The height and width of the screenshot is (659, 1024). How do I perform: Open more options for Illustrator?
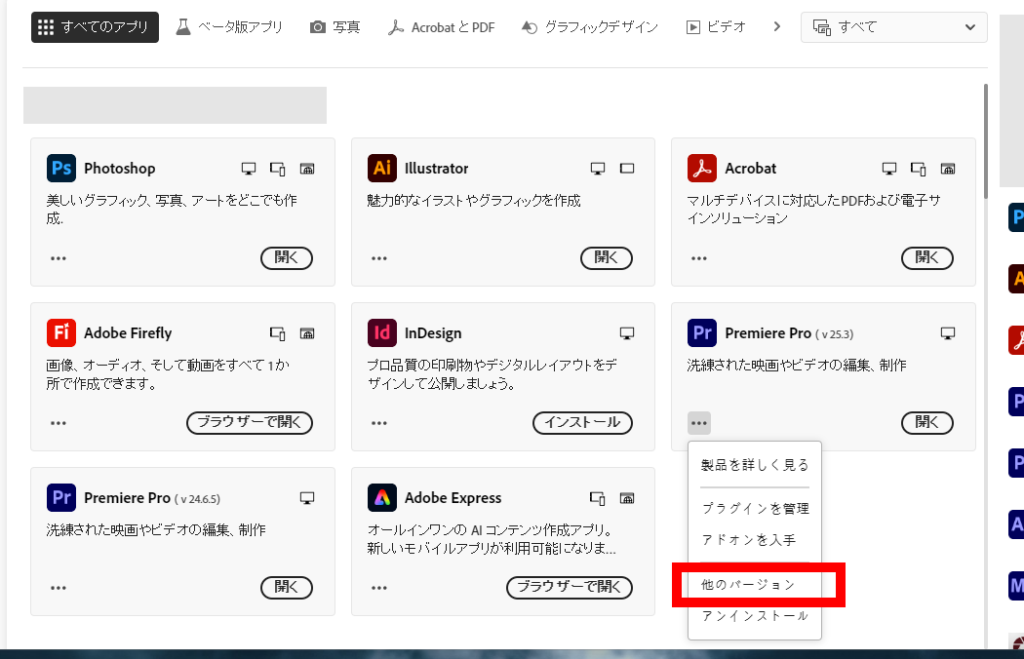click(379, 258)
